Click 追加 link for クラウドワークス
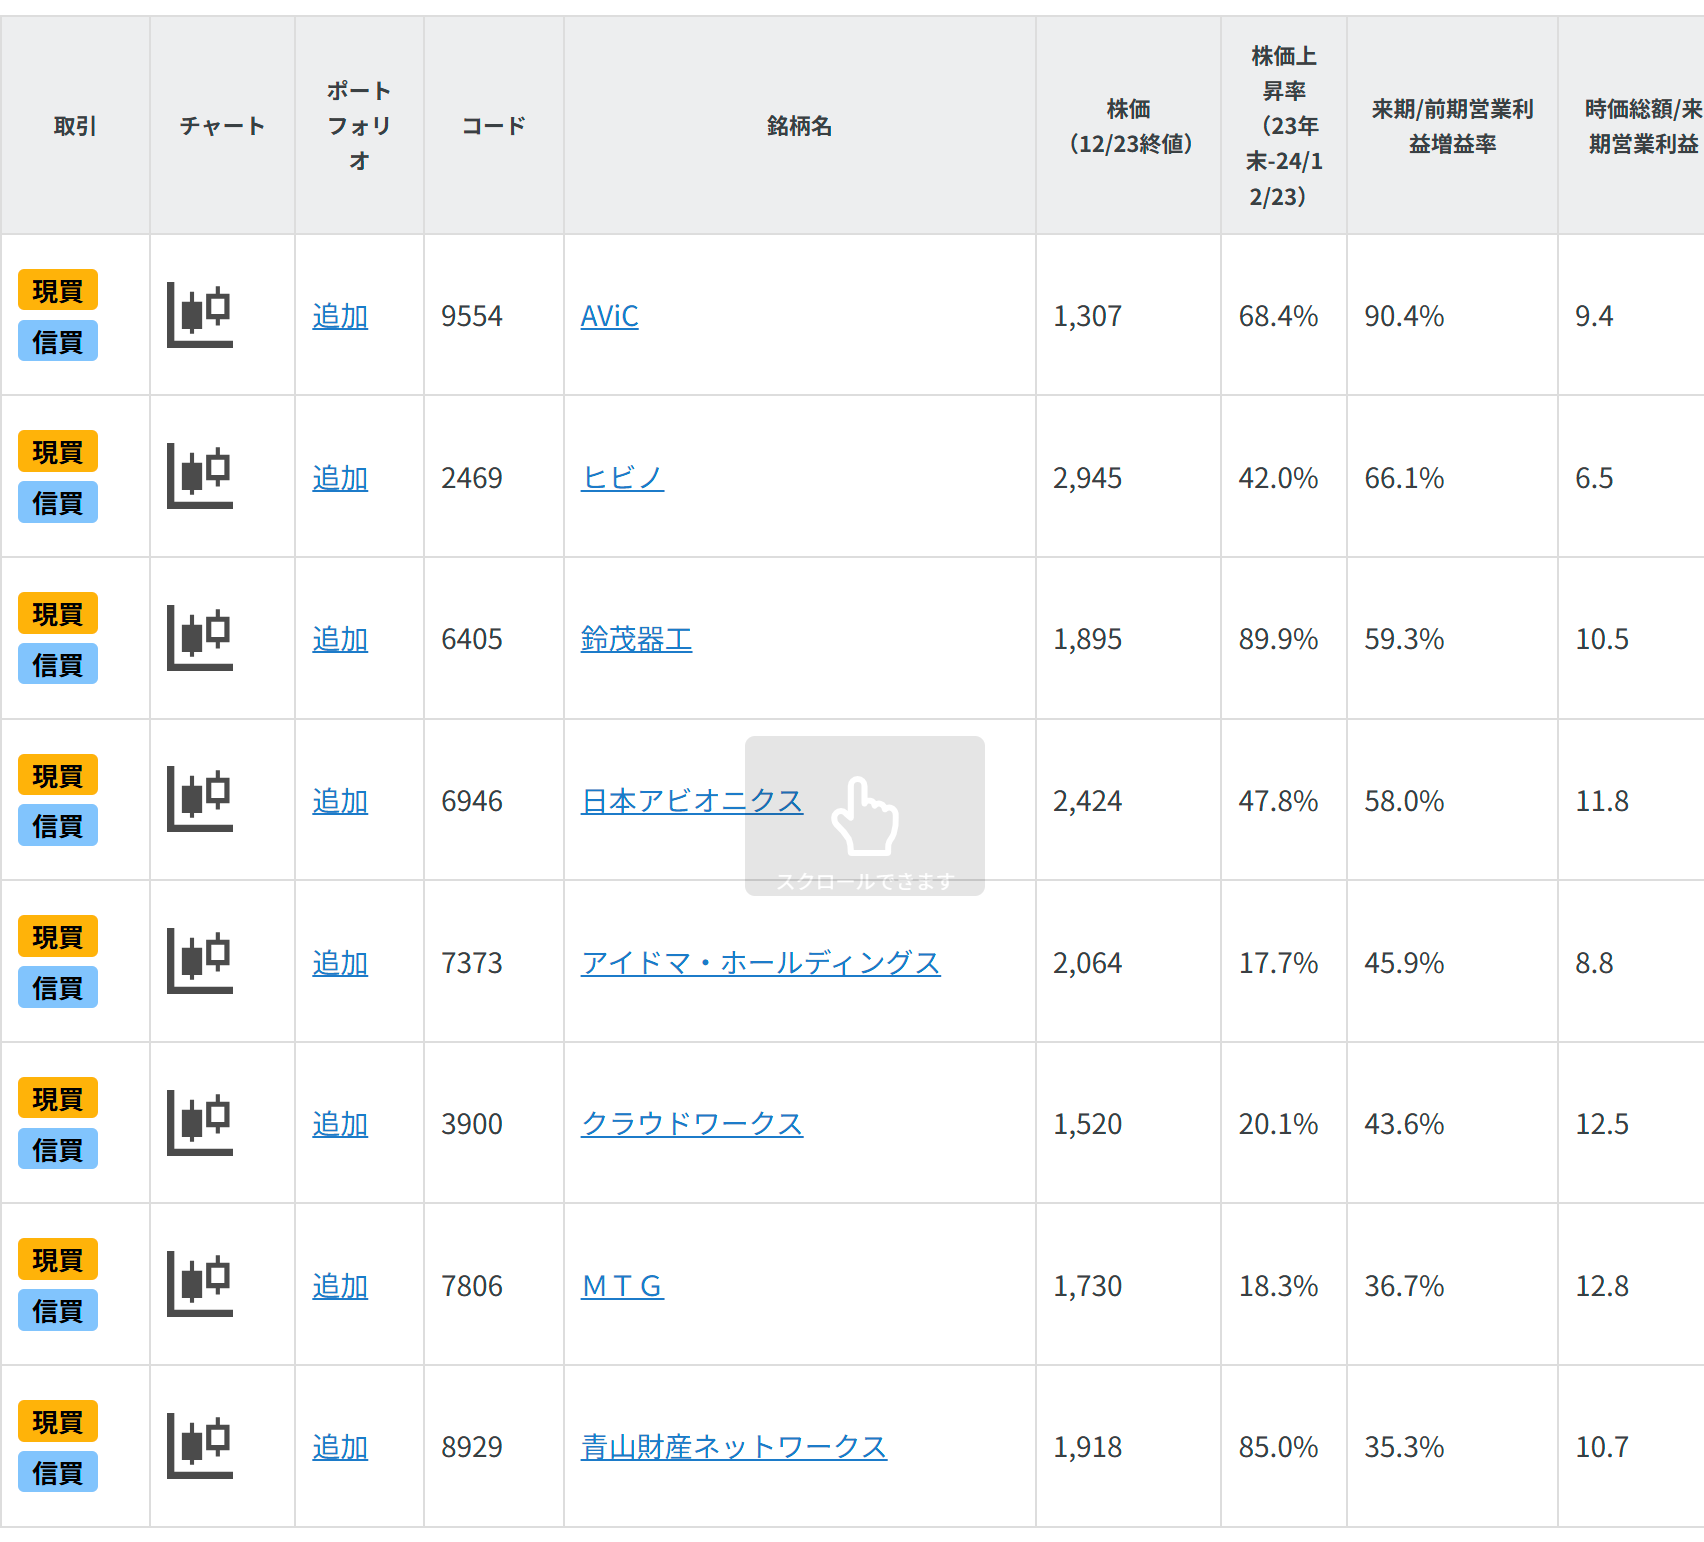 tap(340, 1124)
